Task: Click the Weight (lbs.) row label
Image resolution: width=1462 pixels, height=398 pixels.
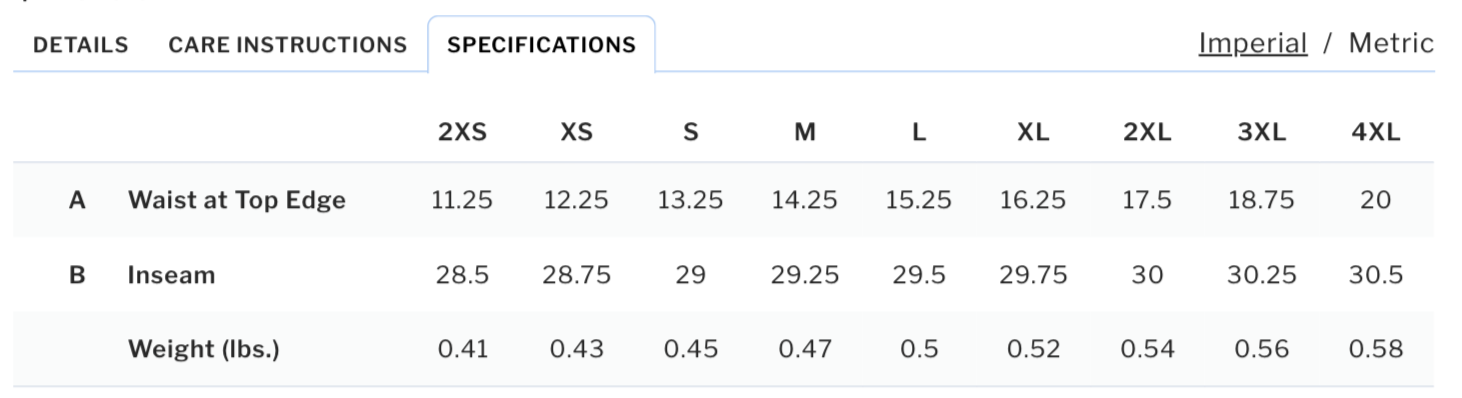Action: point(204,350)
